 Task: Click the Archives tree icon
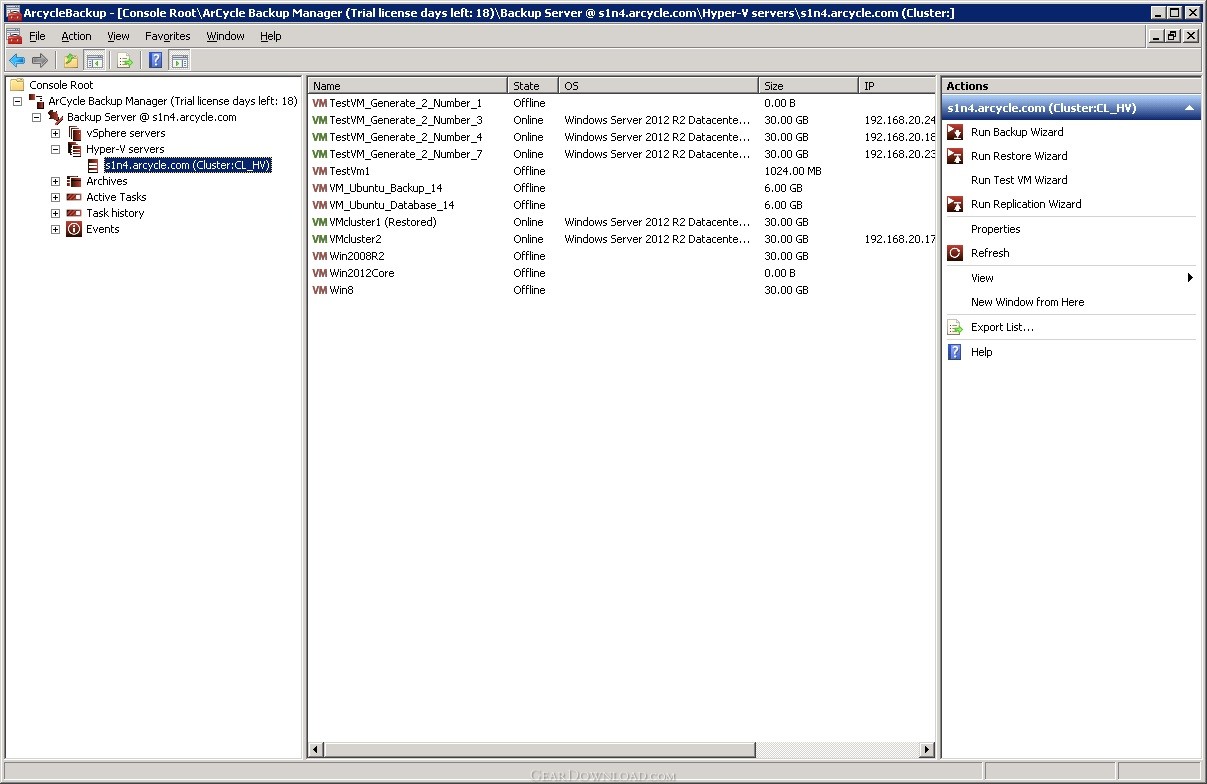tap(74, 181)
